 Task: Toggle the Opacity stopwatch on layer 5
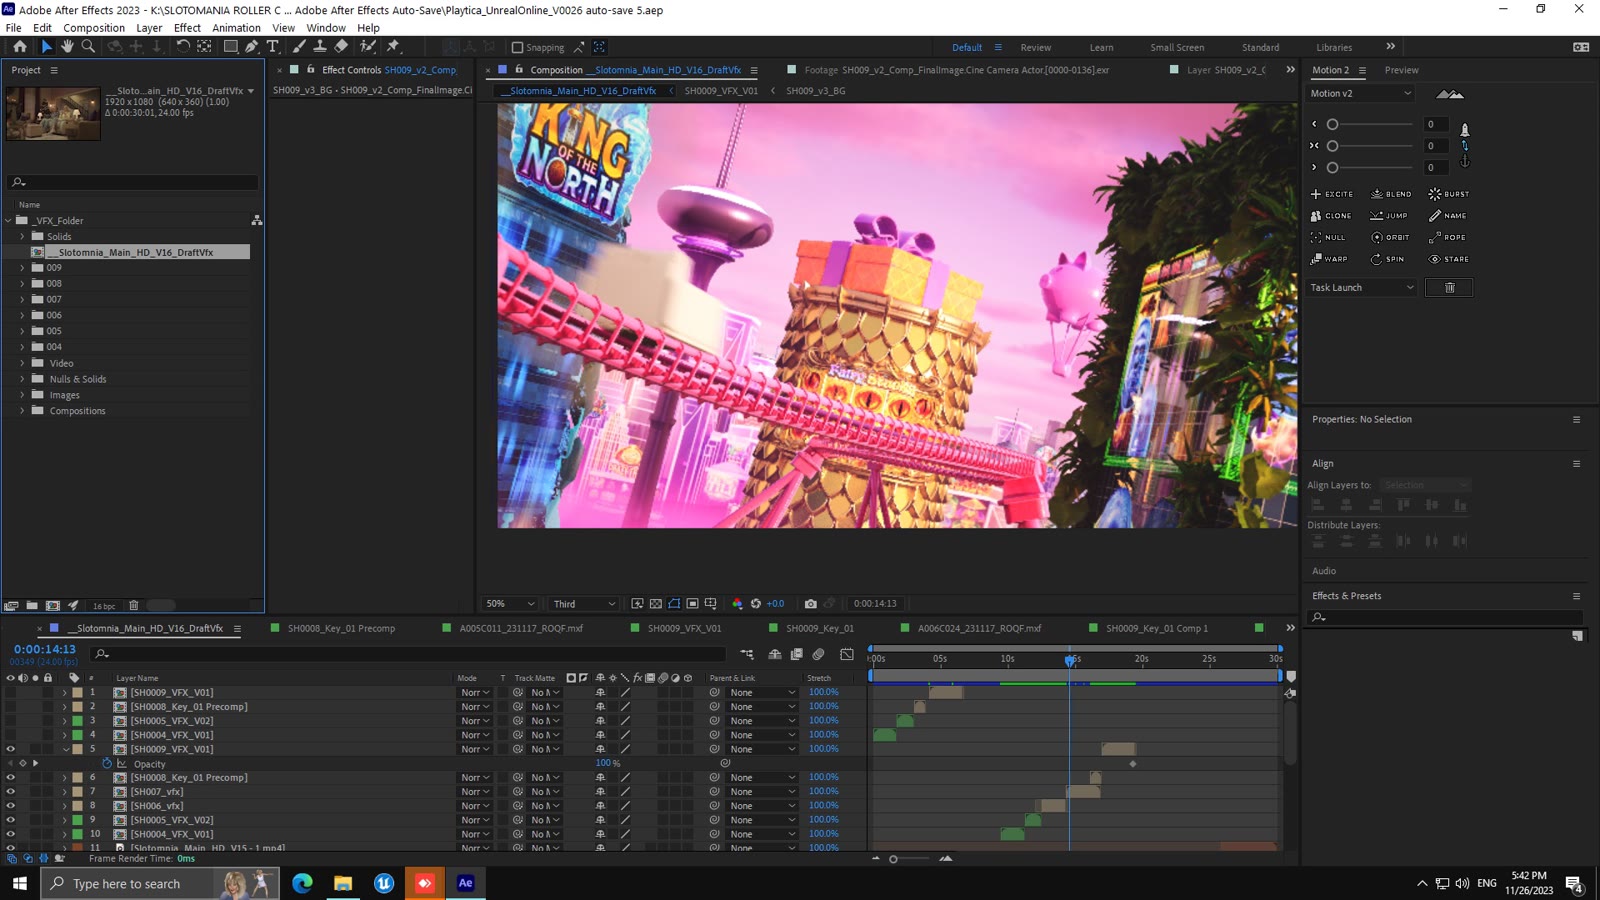tap(107, 764)
